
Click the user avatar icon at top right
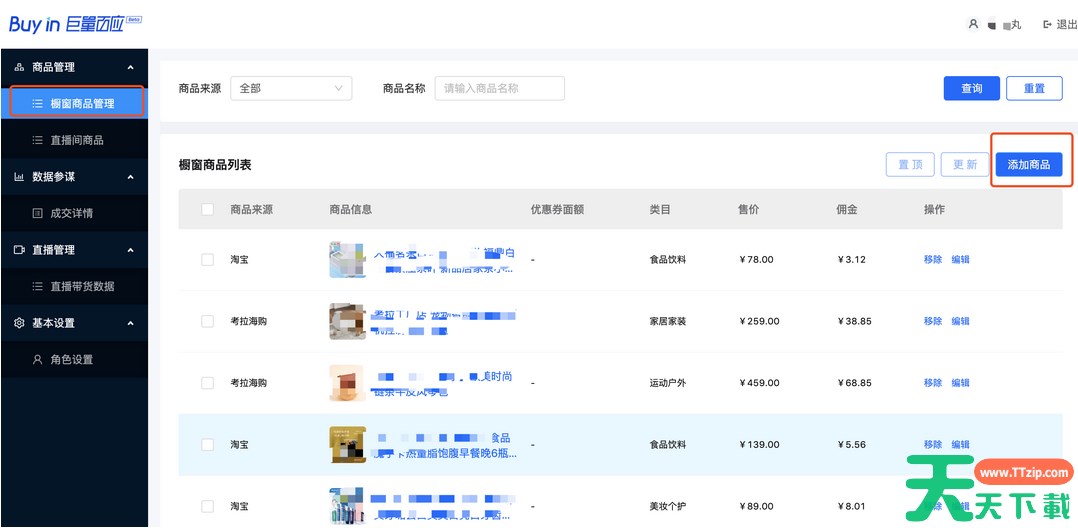coord(973,24)
